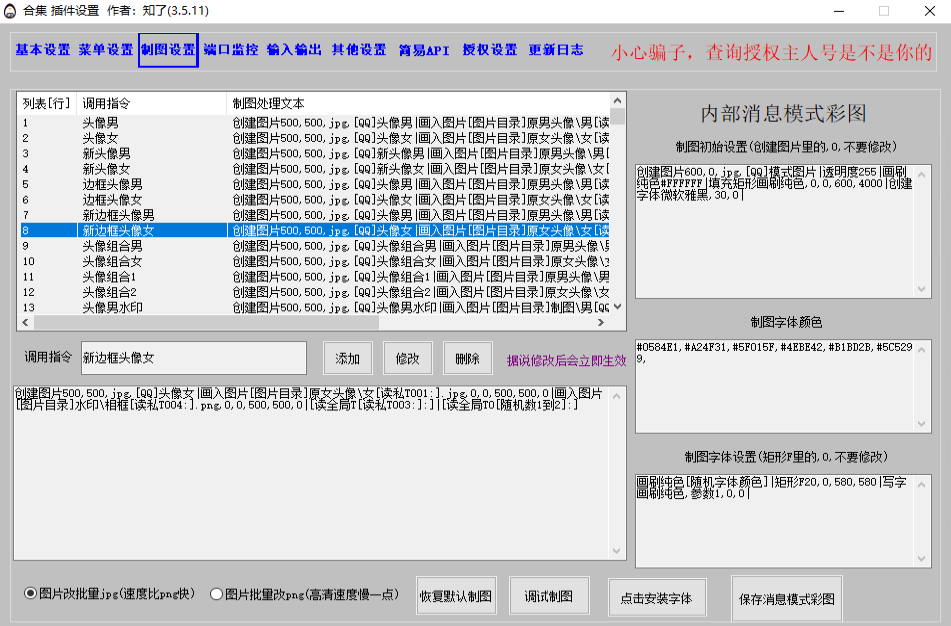Open the 简易API tab
Viewport: 951px width, 626px height.
point(424,50)
